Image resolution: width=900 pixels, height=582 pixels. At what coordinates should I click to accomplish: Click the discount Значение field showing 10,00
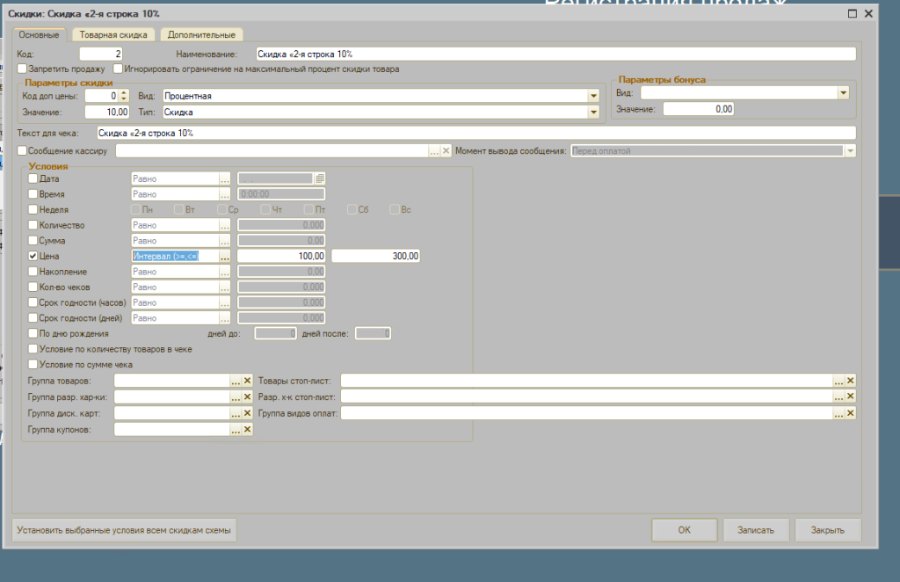(x=107, y=112)
